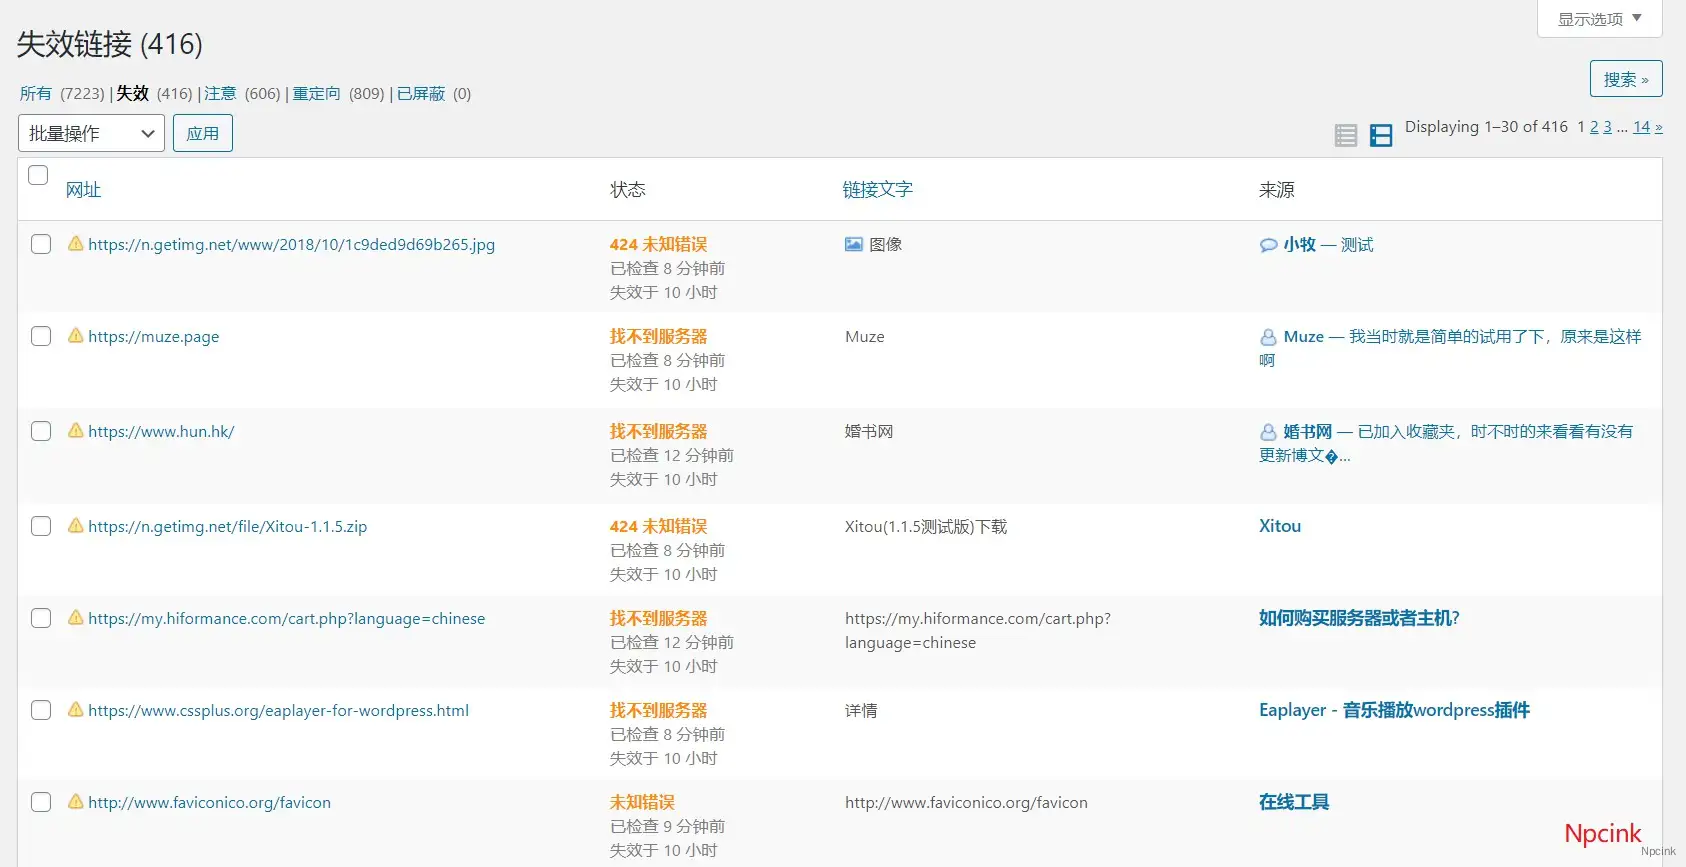This screenshot has height=867, width=1686.
Task: Click warning icon beside cssplus.org URL
Action: click(x=75, y=709)
